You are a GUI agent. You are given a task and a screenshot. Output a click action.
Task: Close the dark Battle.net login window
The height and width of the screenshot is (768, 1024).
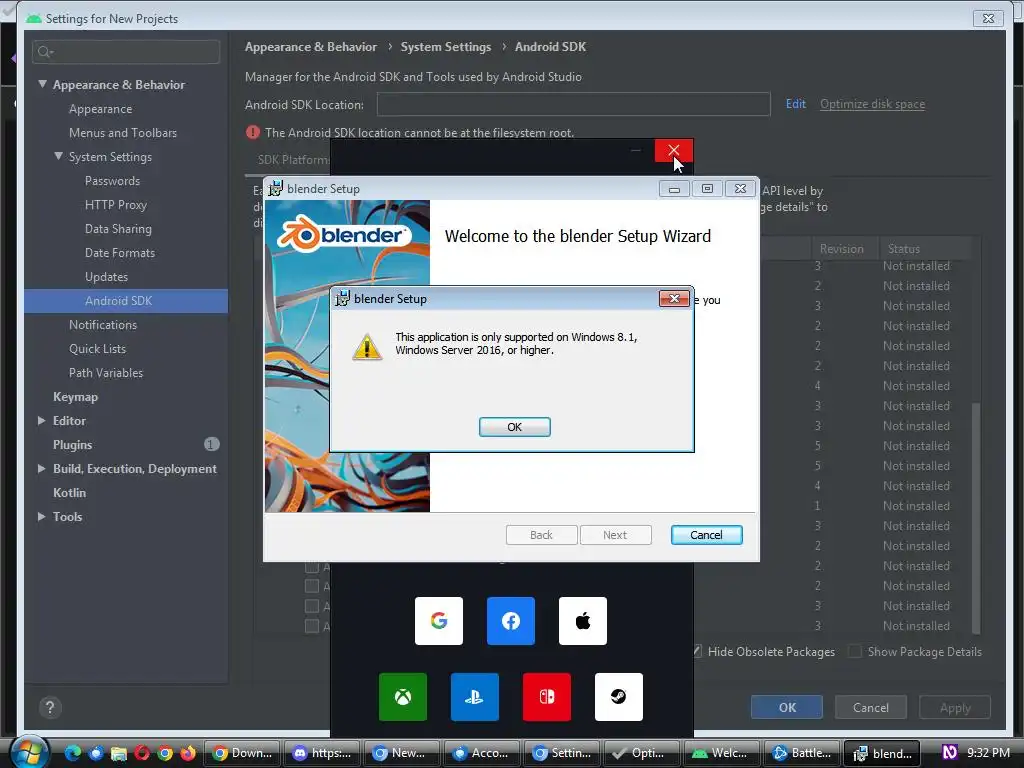point(674,151)
